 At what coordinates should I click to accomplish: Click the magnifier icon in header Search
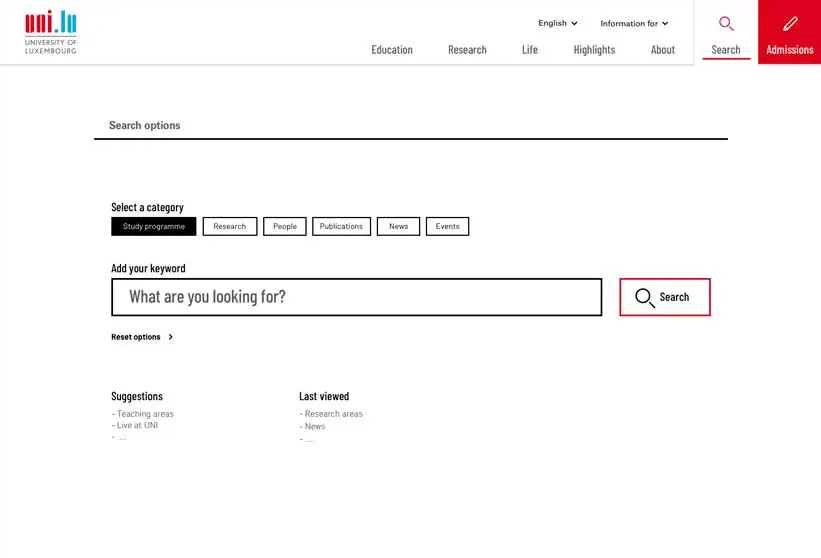pyautogui.click(x=726, y=24)
